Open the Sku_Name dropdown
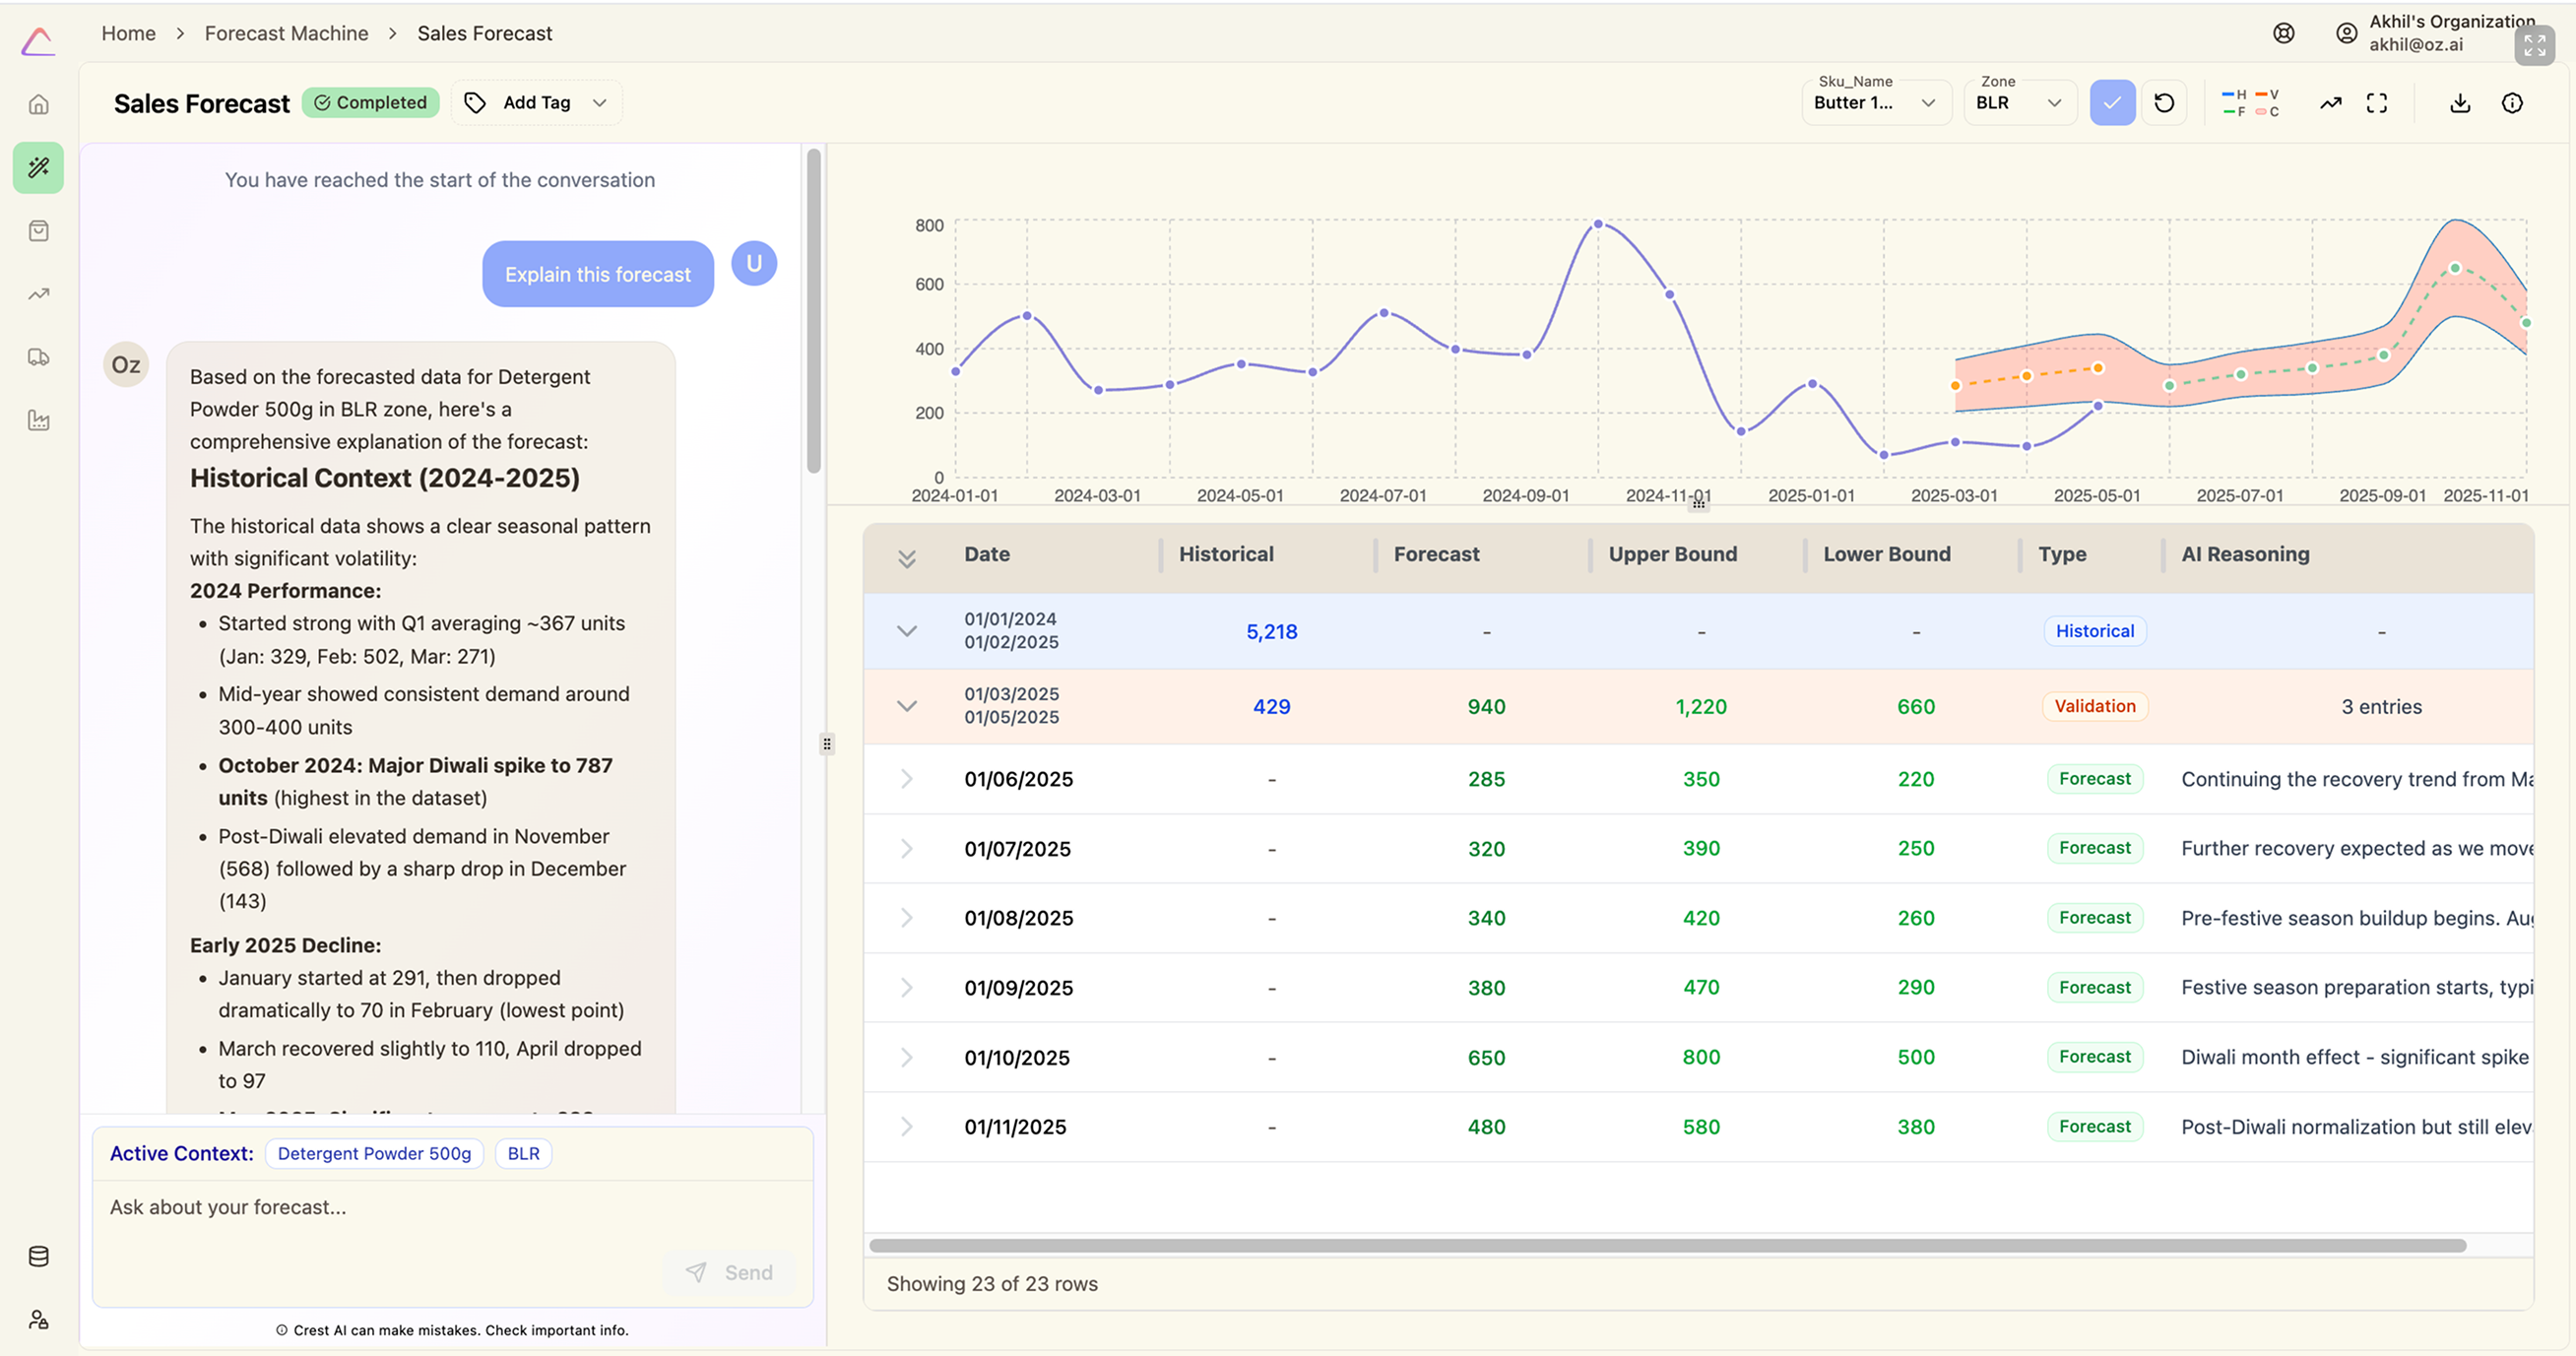The width and height of the screenshot is (2576, 1356). (1875, 103)
